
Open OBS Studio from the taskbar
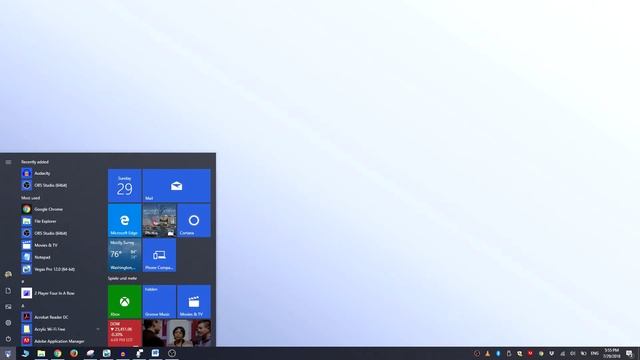[x=172, y=353]
